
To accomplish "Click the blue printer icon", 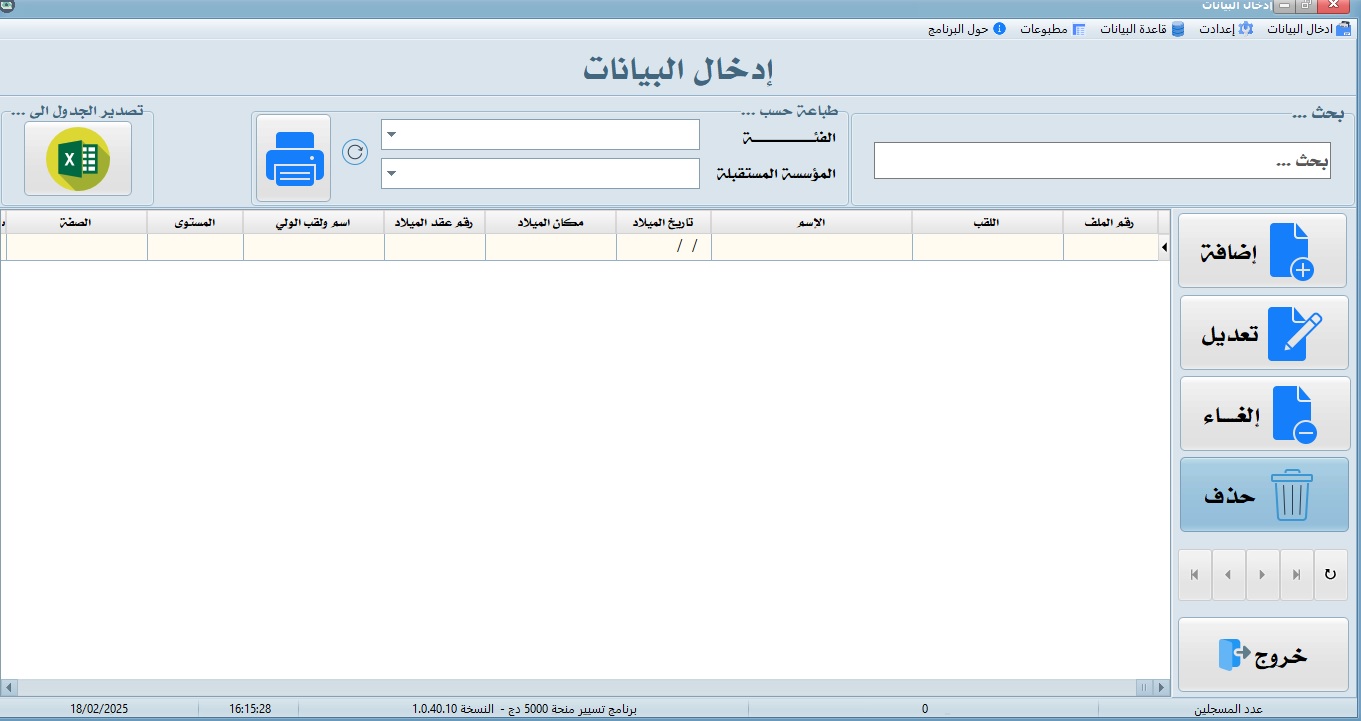I will click(x=293, y=159).
